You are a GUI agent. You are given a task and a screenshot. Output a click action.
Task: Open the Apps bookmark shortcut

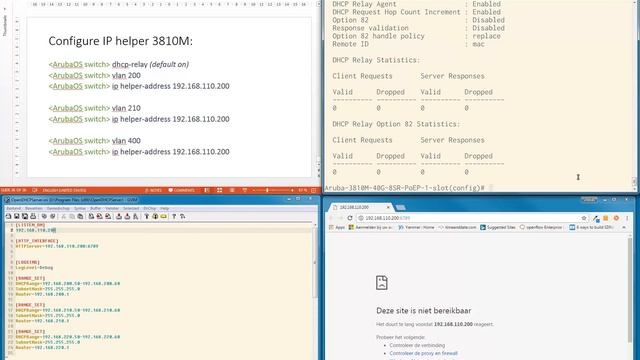coord(337,227)
